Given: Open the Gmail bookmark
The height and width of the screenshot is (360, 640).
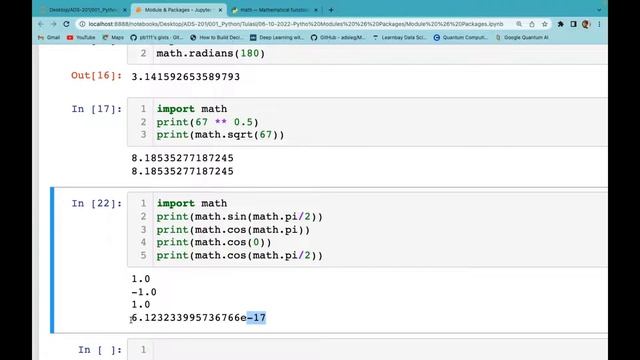Looking at the screenshot, I should [x=49, y=37].
